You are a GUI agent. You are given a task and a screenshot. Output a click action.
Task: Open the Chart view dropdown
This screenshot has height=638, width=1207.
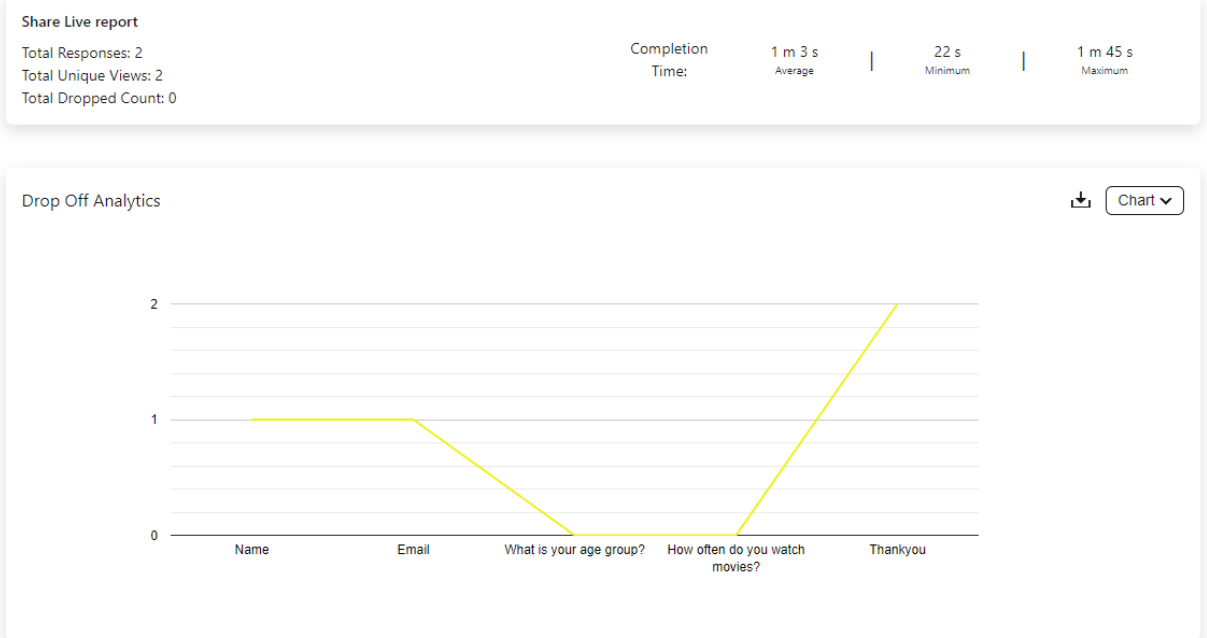tap(1144, 201)
